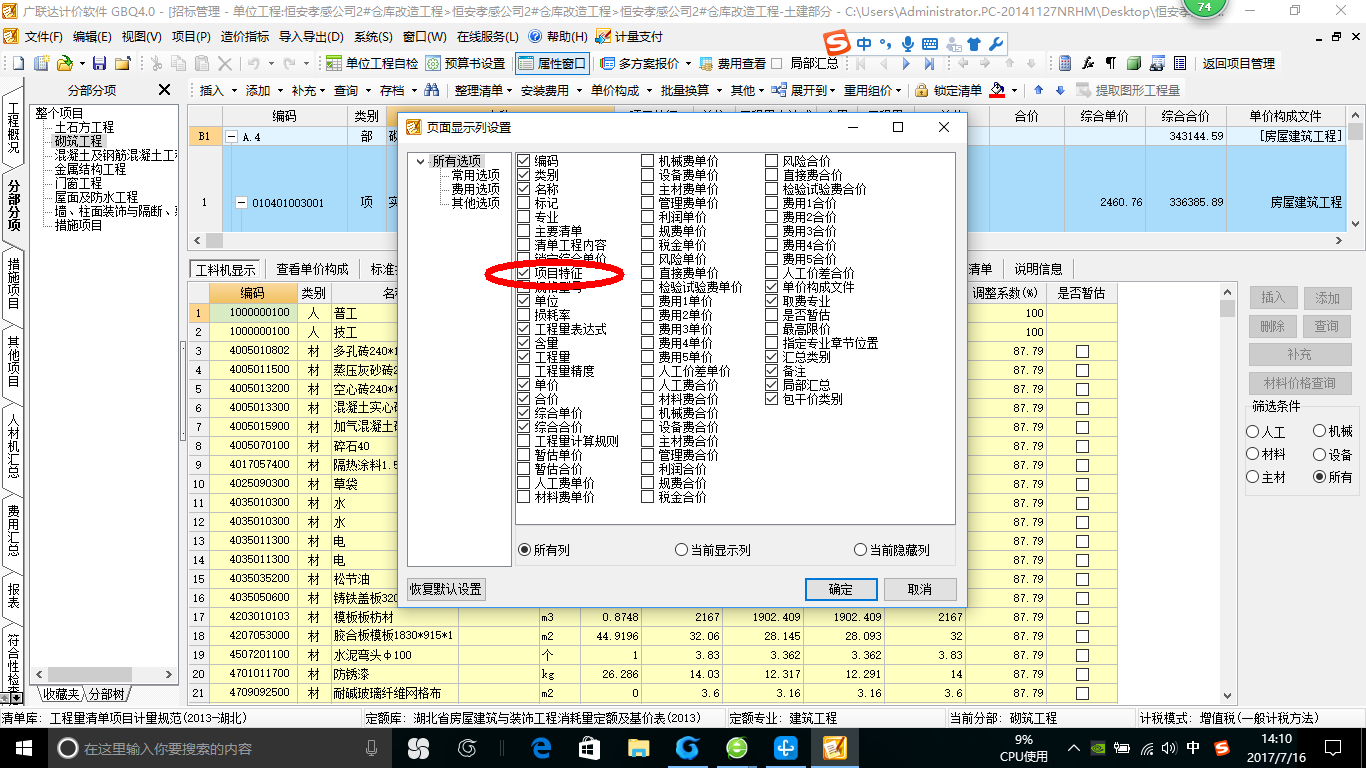Click the open folder icon in toolbar
Screen dimensions: 1366x768
(x=64, y=63)
